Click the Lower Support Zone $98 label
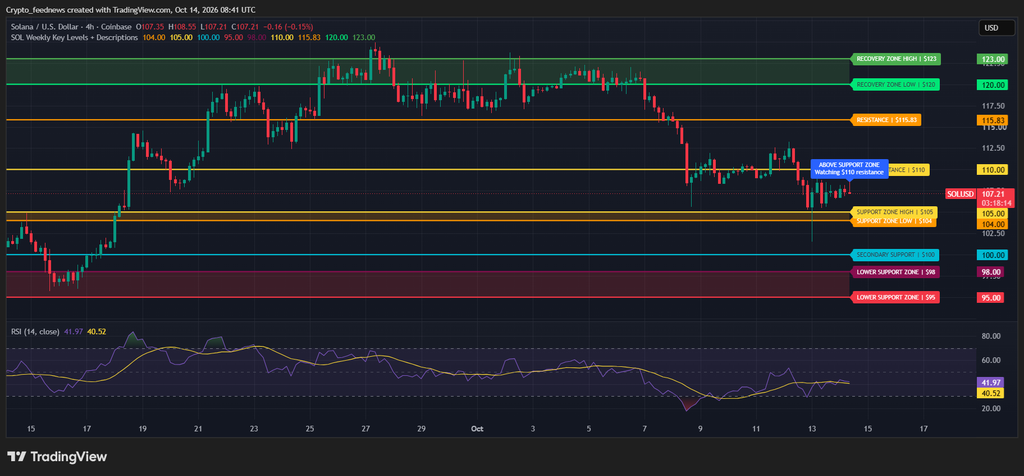 [x=896, y=272]
